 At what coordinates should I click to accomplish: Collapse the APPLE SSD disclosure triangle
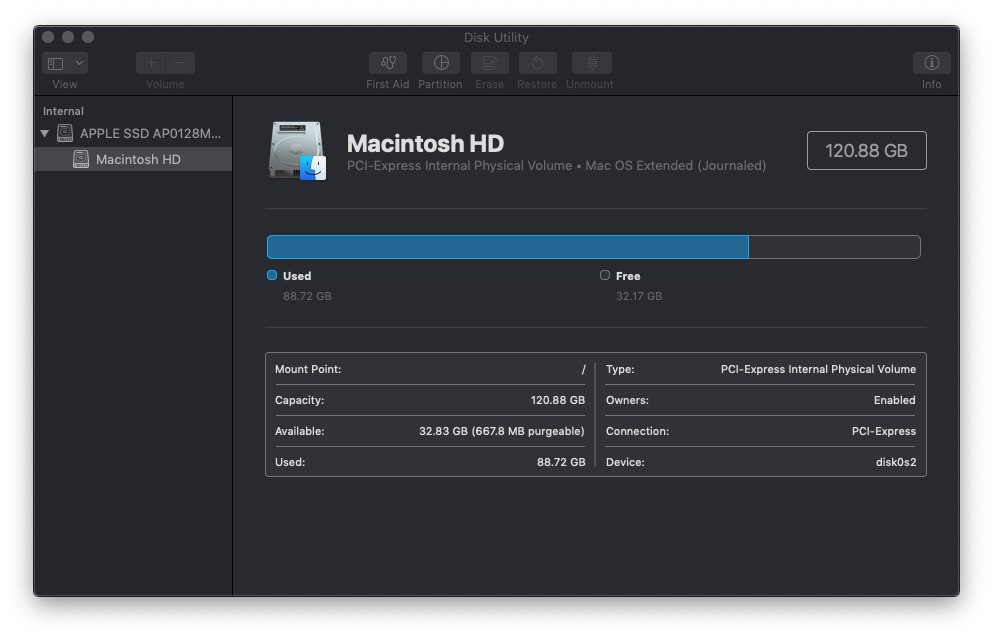coord(44,134)
